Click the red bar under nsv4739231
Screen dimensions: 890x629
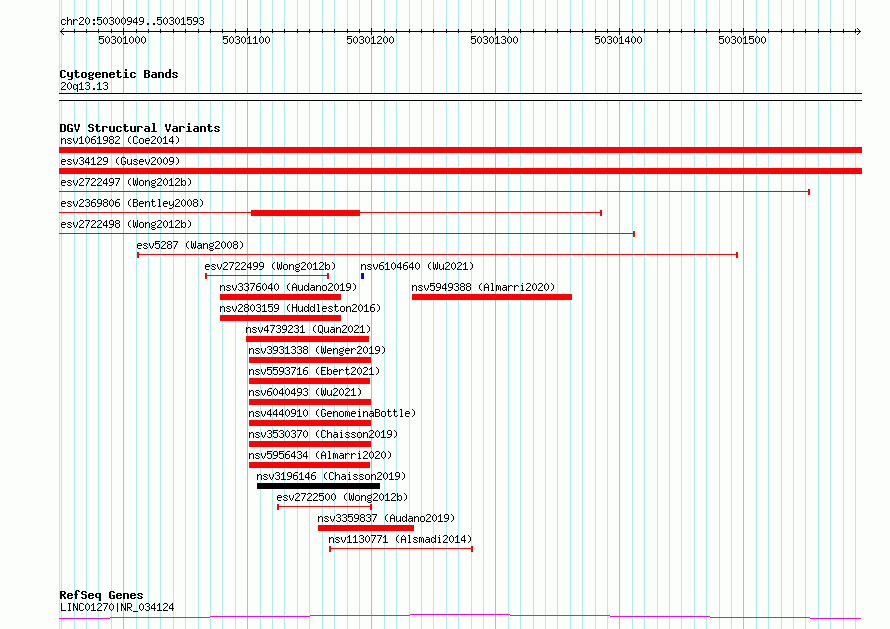point(308,339)
